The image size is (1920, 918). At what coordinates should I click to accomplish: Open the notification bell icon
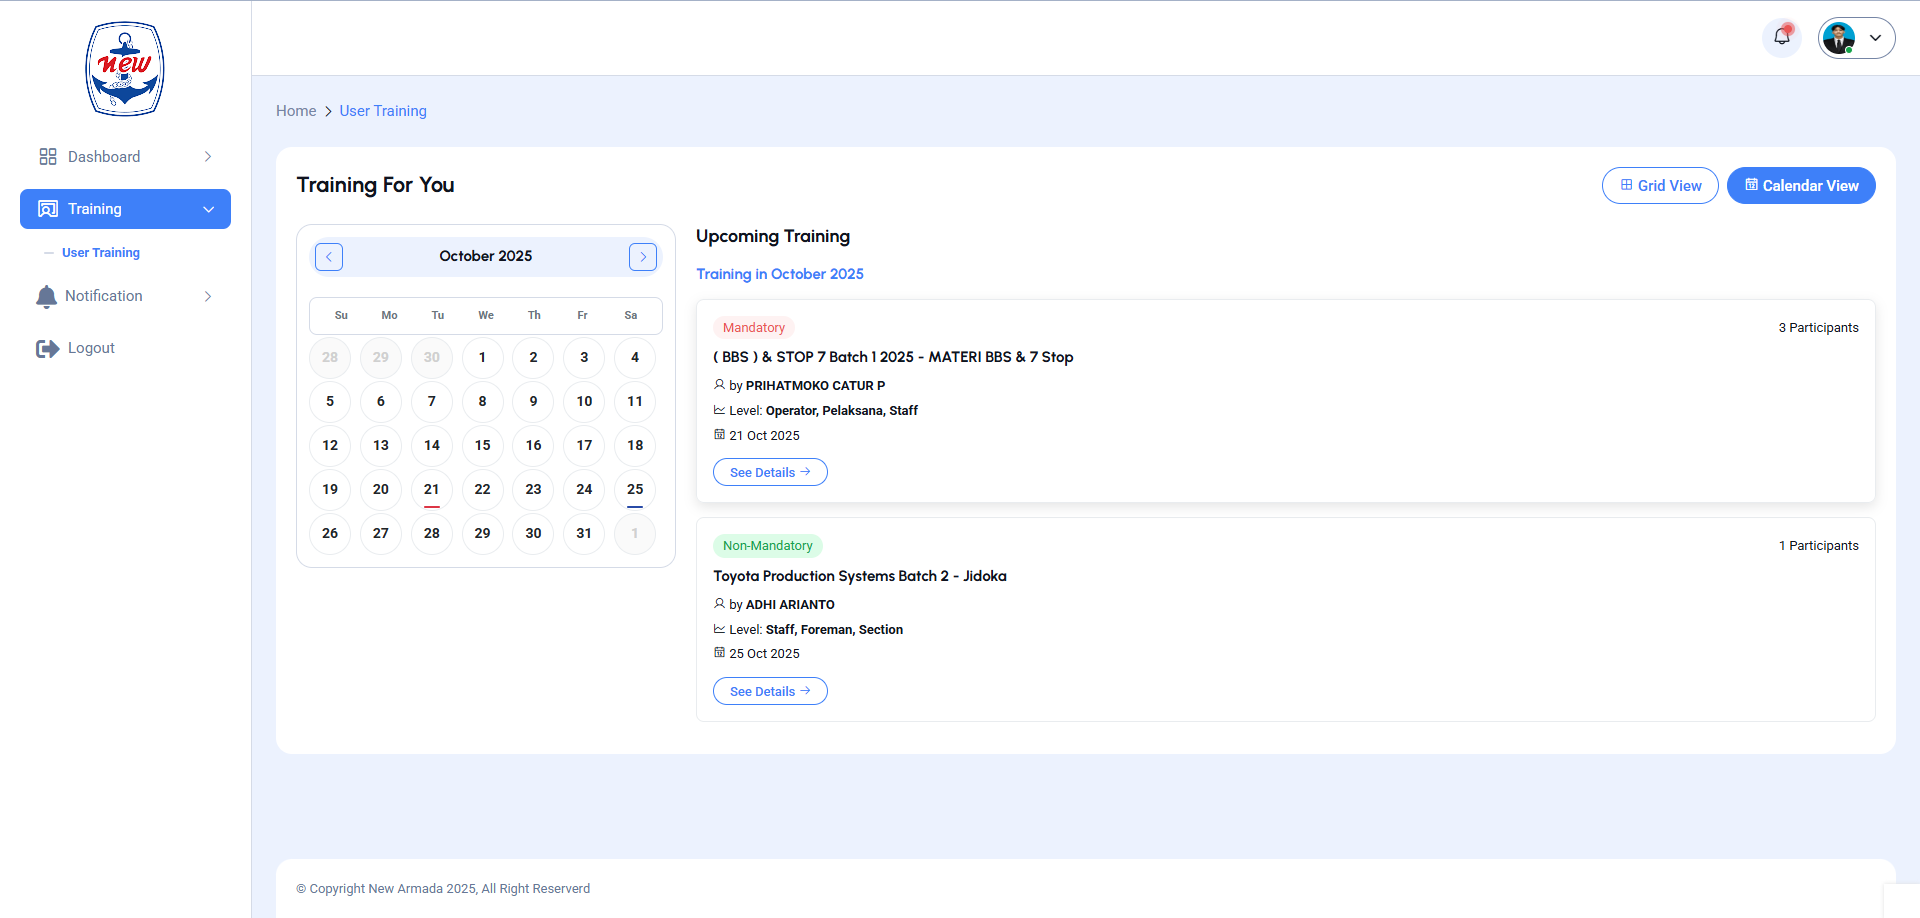[1782, 38]
